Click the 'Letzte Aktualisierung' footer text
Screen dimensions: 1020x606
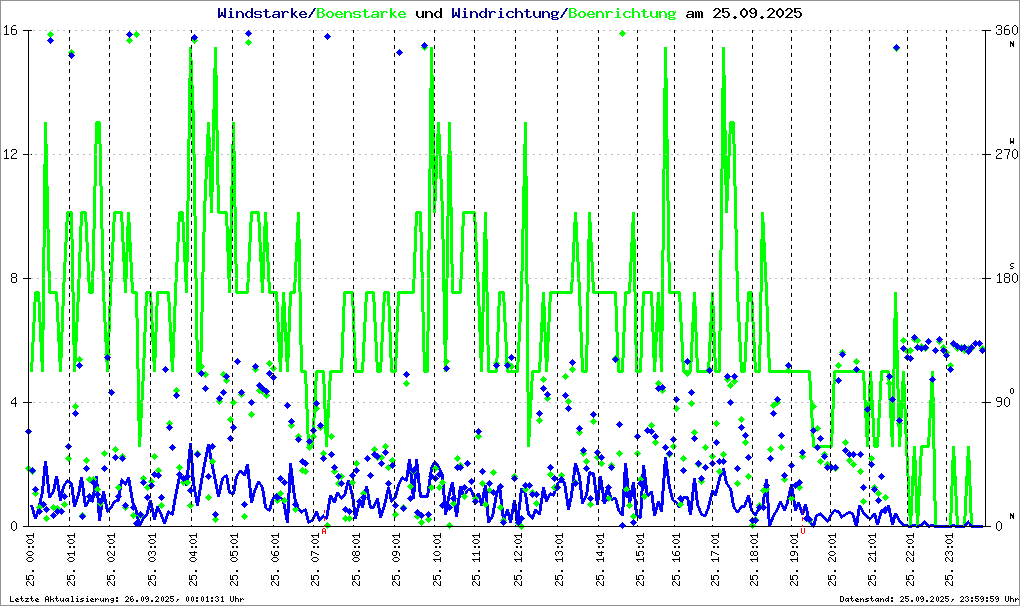[127, 599]
